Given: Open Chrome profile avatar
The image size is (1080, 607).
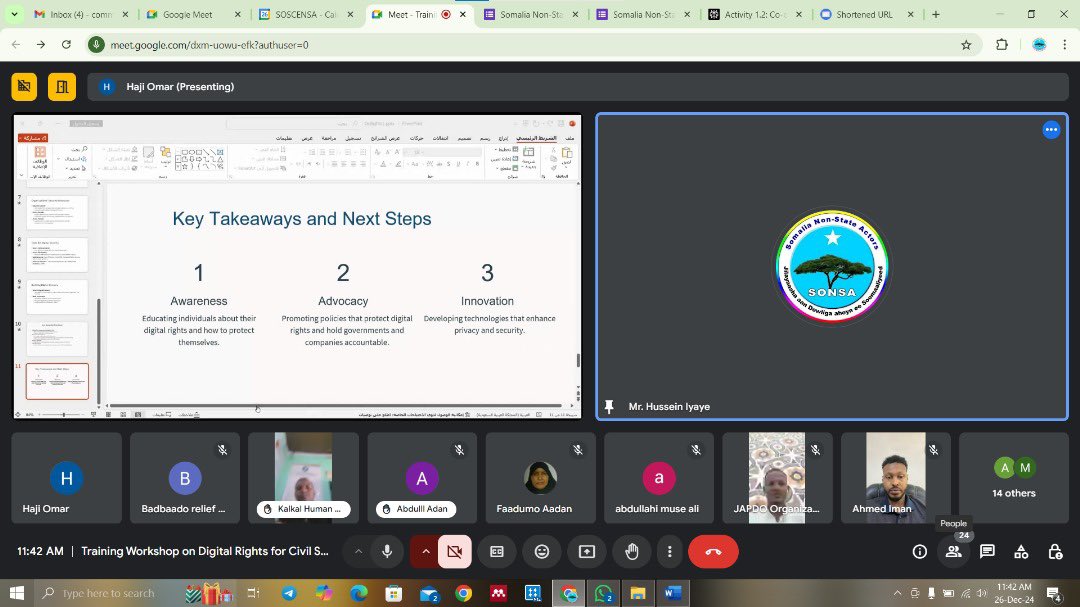Looking at the screenshot, I should click(1039, 45).
